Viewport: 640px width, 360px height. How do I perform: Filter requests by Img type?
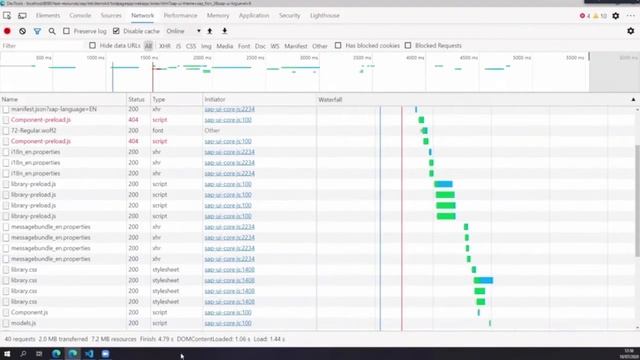tap(206, 46)
